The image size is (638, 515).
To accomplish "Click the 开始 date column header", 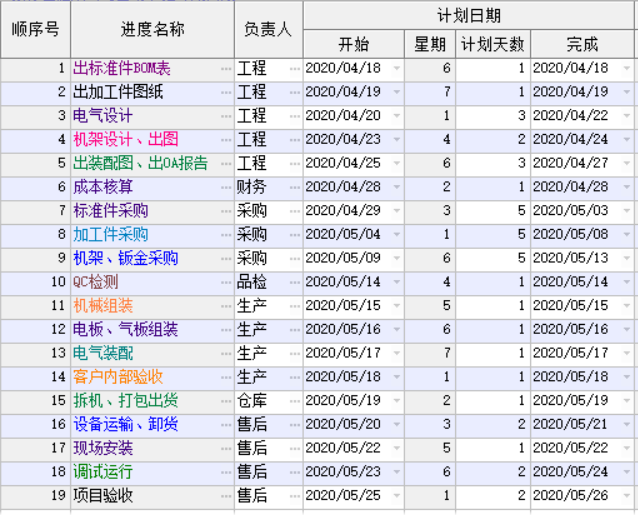I will click(x=354, y=44).
